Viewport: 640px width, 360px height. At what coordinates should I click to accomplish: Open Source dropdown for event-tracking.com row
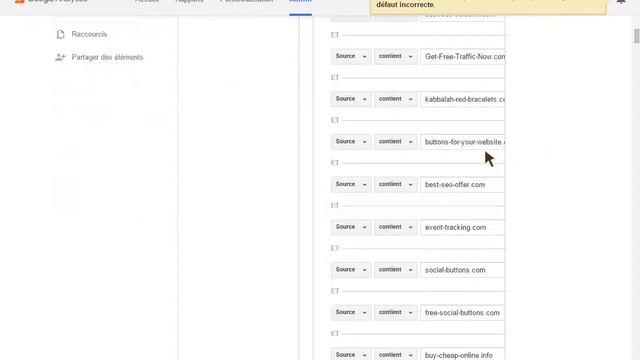pyautogui.click(x=351, y=227)
